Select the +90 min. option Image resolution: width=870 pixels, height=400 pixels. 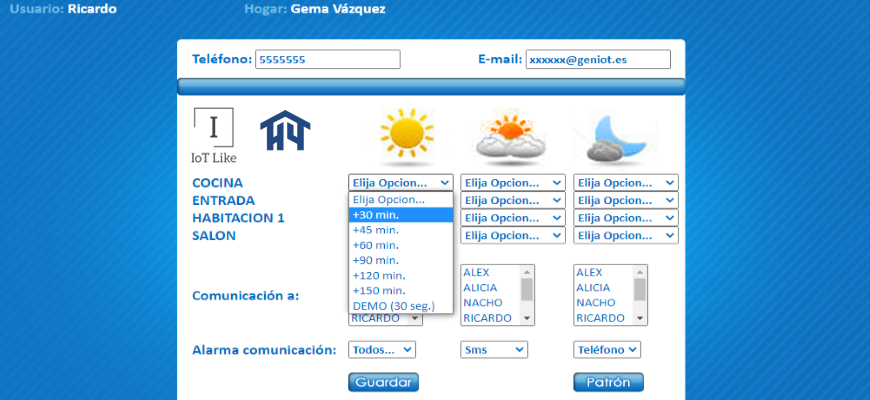pos(401,260)
